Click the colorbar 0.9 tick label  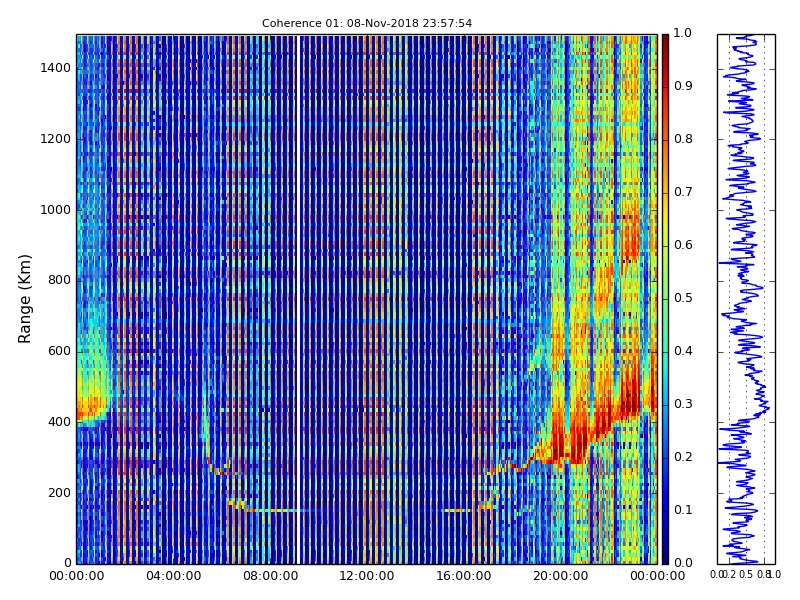[683, 86]
